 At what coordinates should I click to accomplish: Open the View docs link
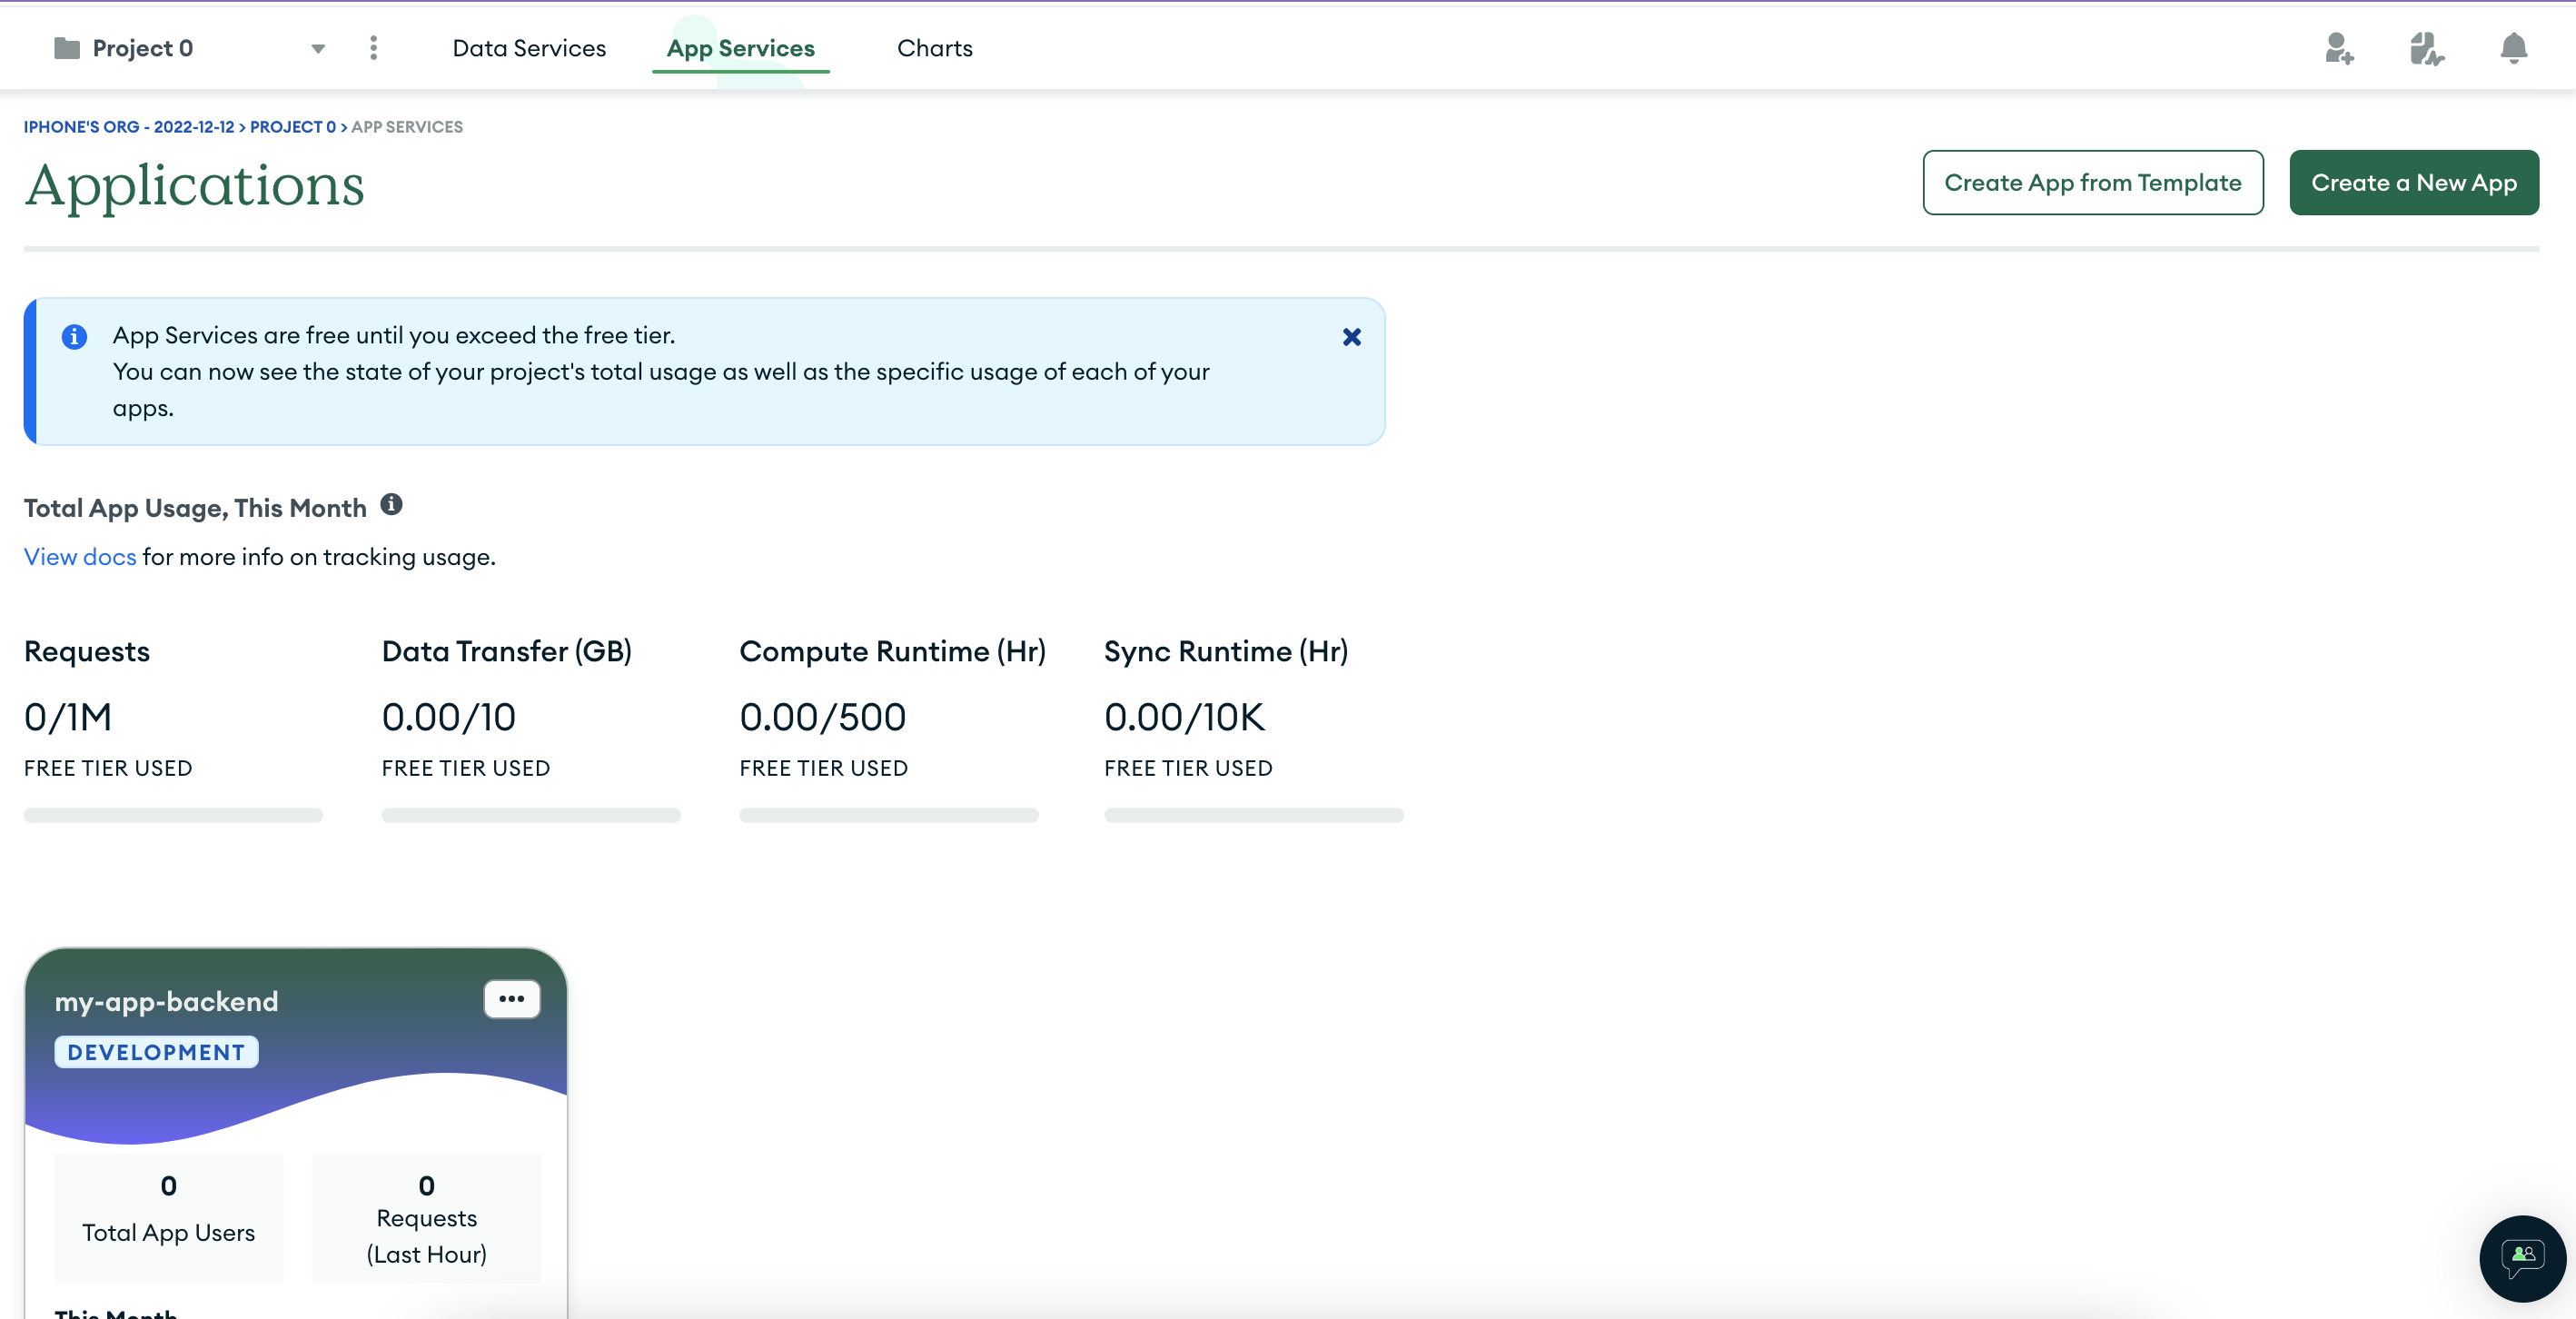click(80, 557)
